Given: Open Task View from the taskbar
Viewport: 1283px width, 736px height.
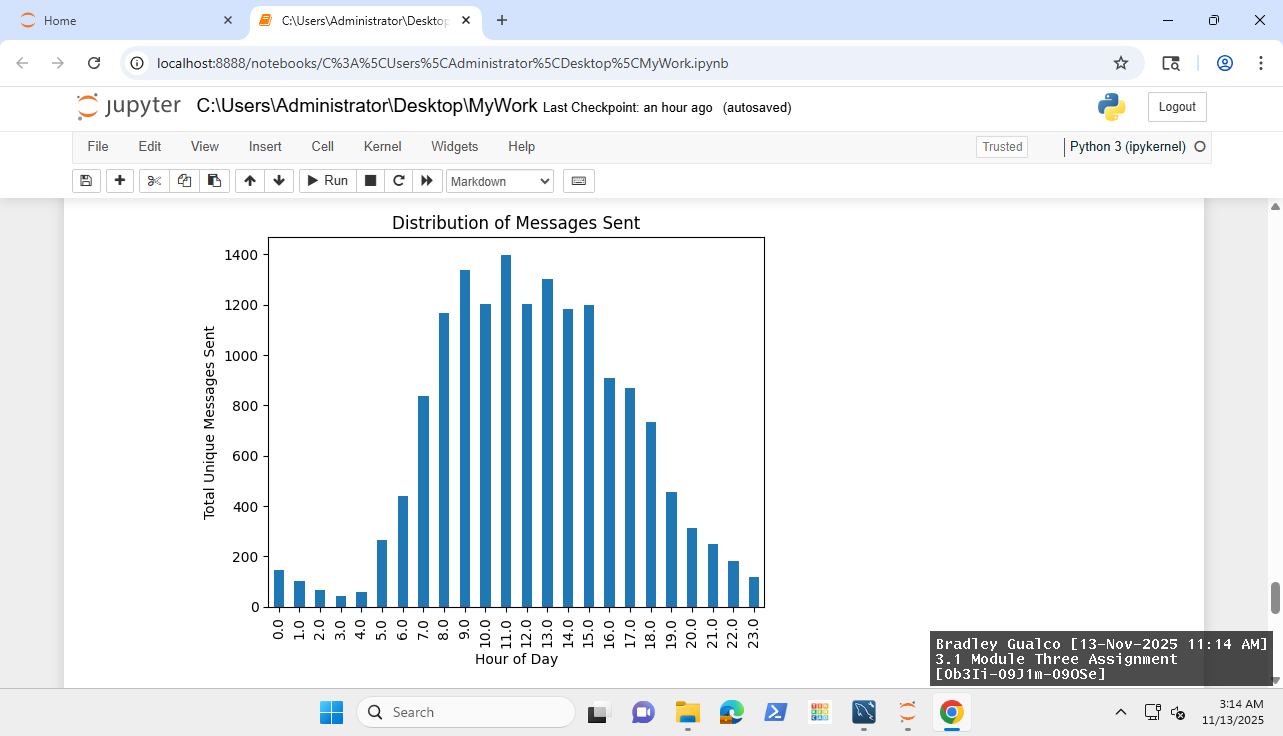Looking at the screenshot, I should coord(598,712).
